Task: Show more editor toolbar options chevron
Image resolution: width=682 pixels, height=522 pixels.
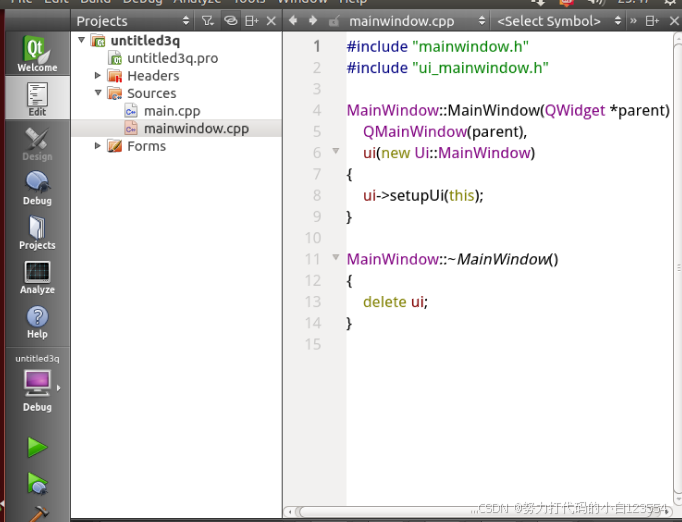Action: pos(633,21)
